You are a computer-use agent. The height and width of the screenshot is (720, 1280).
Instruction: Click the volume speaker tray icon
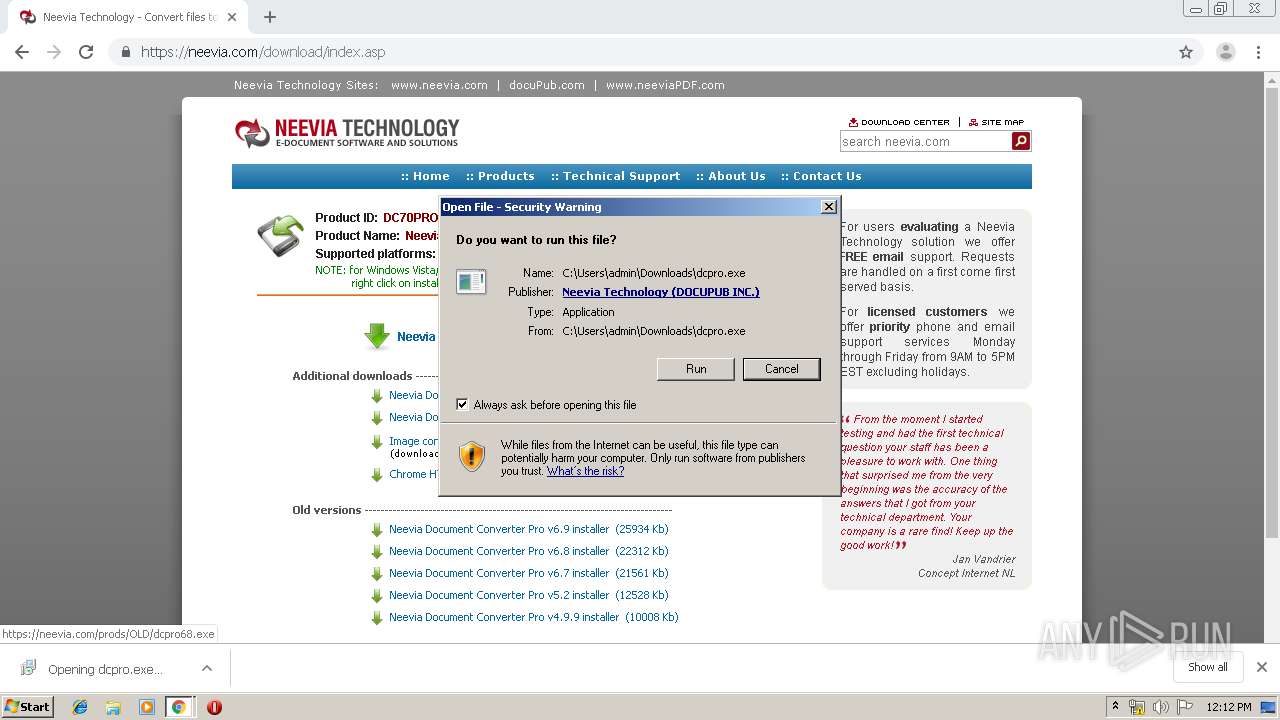(1160, 707)
